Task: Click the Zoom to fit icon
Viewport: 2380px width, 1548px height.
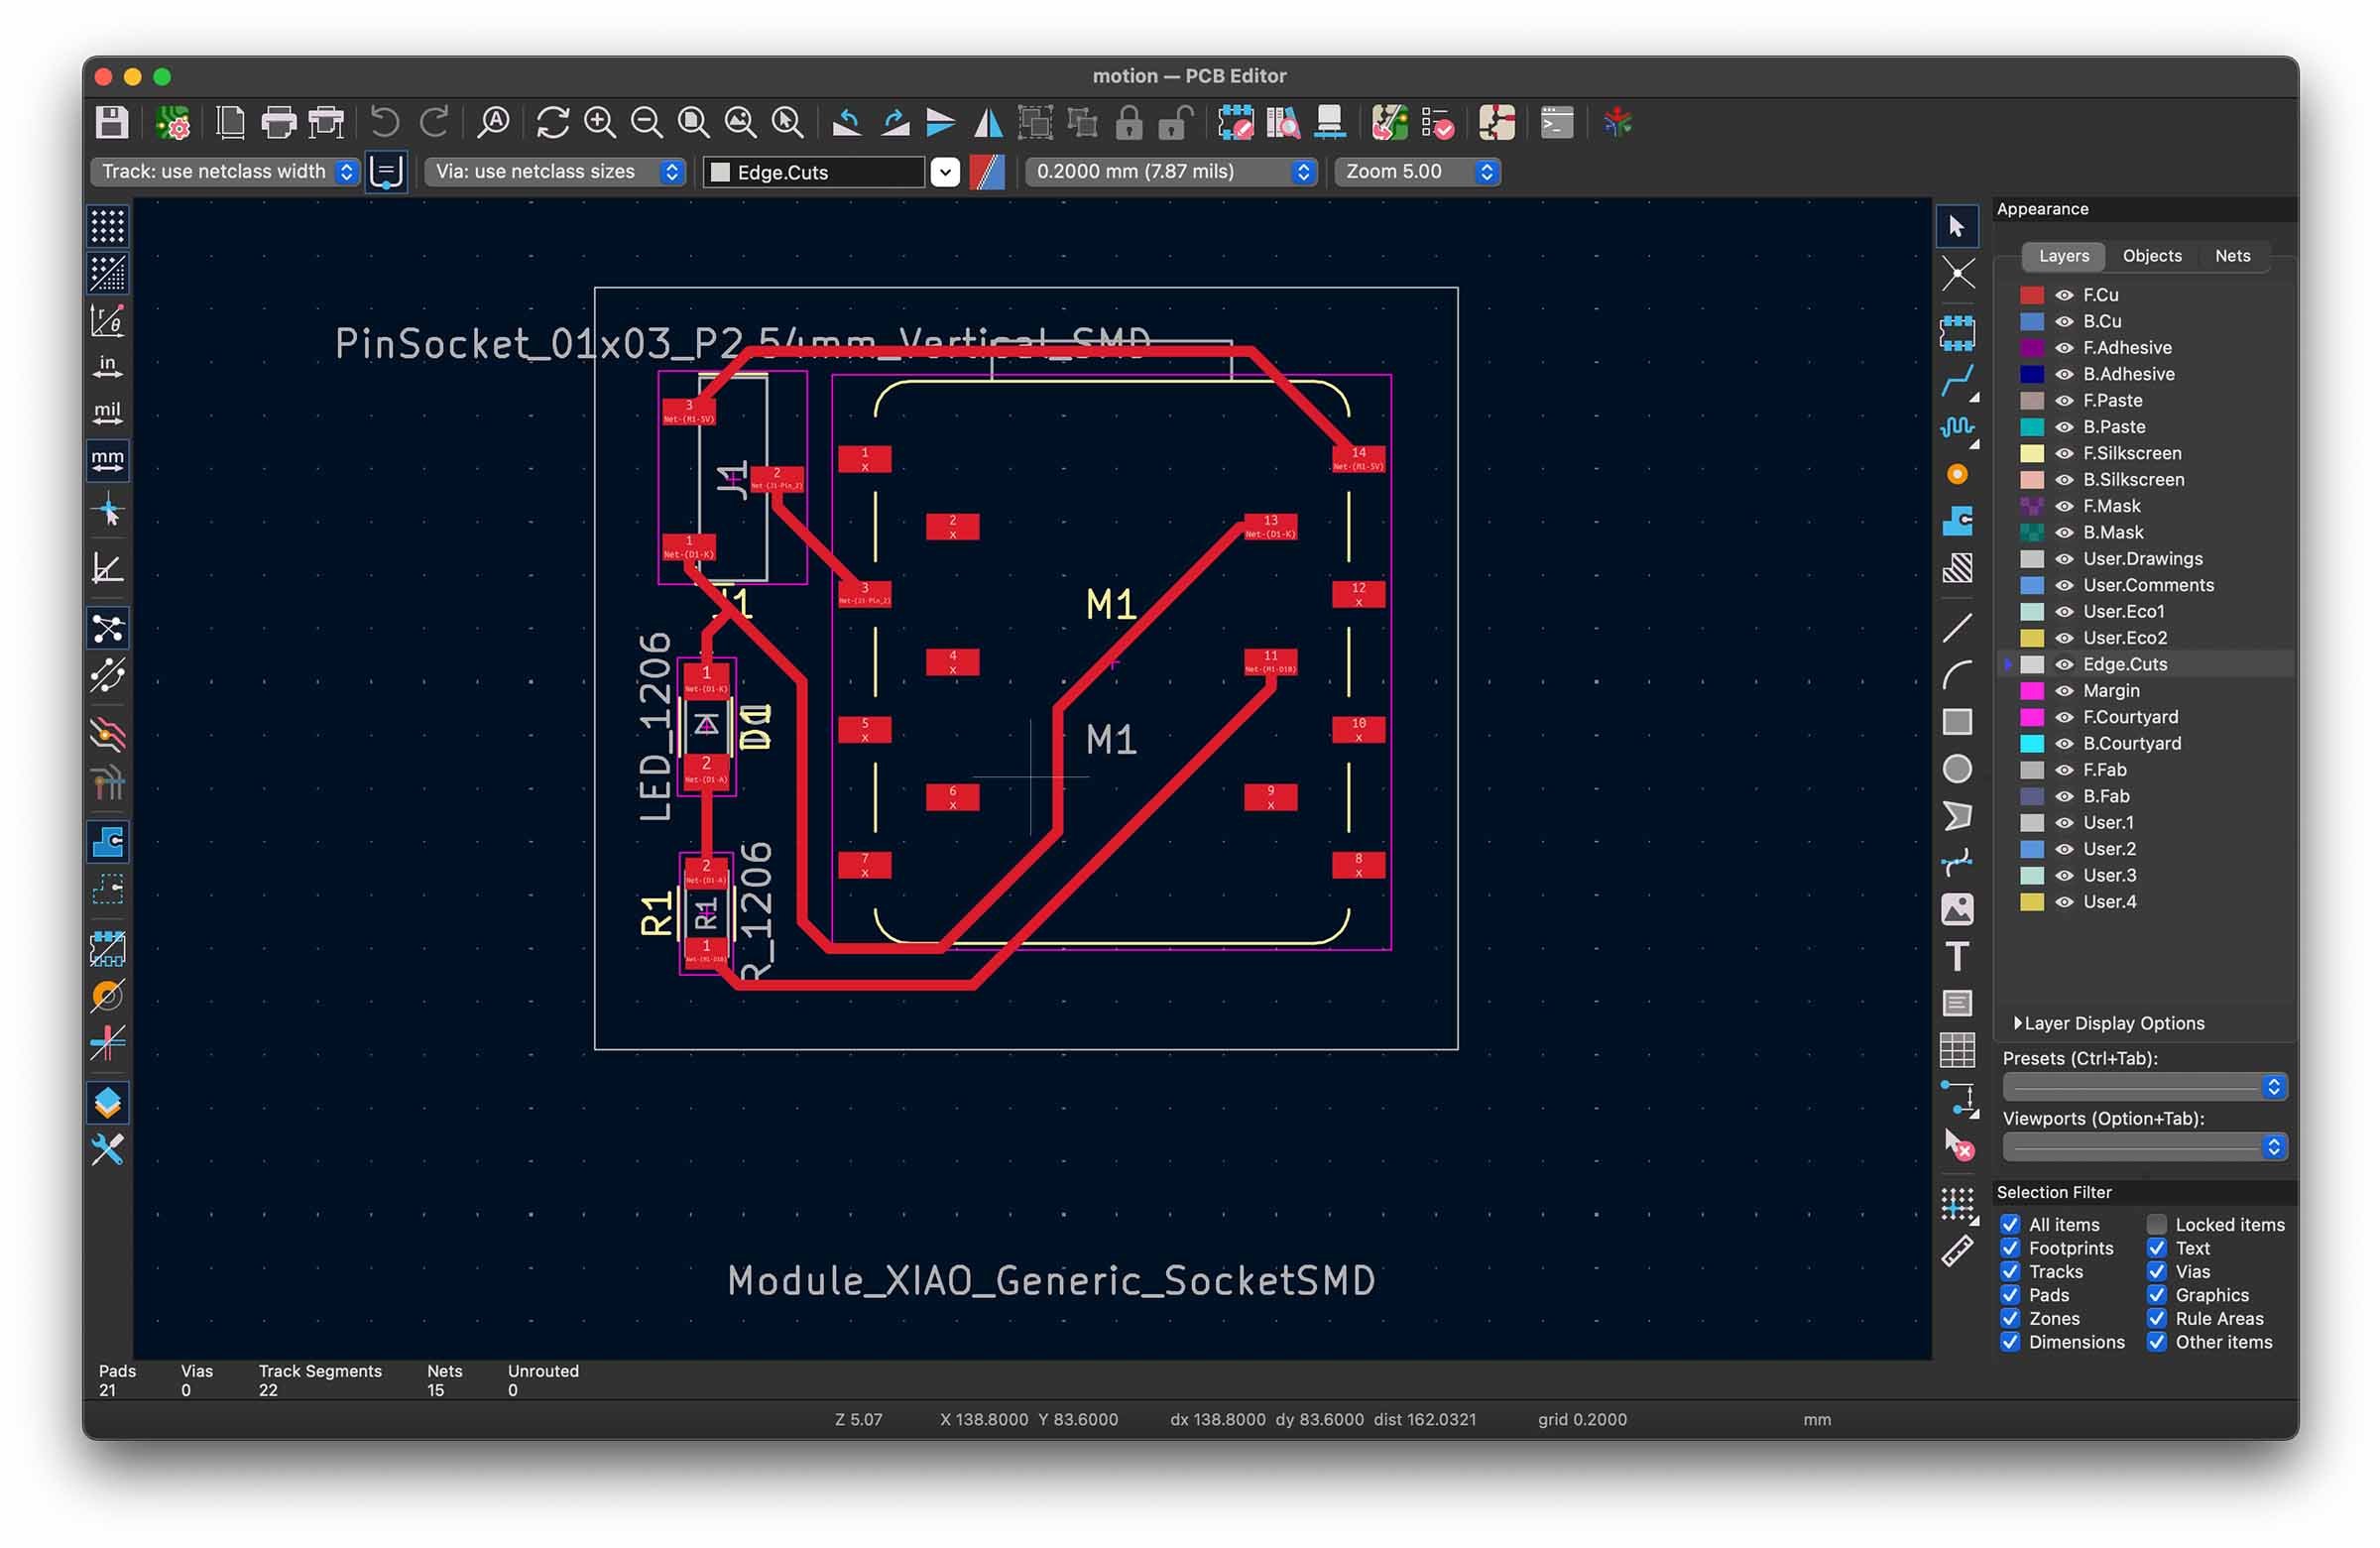Action: tap(693, 123)
